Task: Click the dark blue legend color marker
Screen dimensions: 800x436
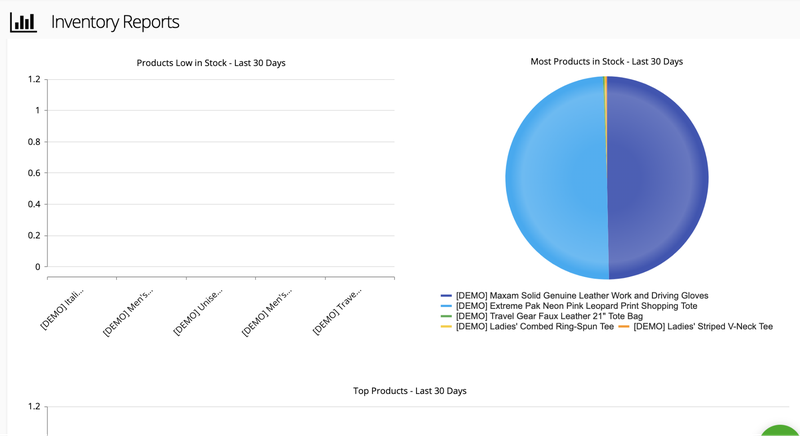Action: pyautogui.click(x=446, y=296)
